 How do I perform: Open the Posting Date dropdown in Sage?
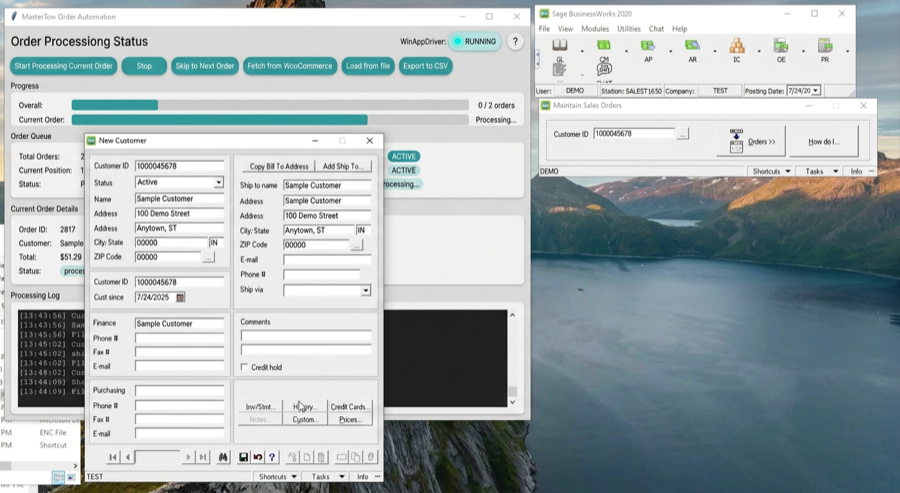[815, 91]
